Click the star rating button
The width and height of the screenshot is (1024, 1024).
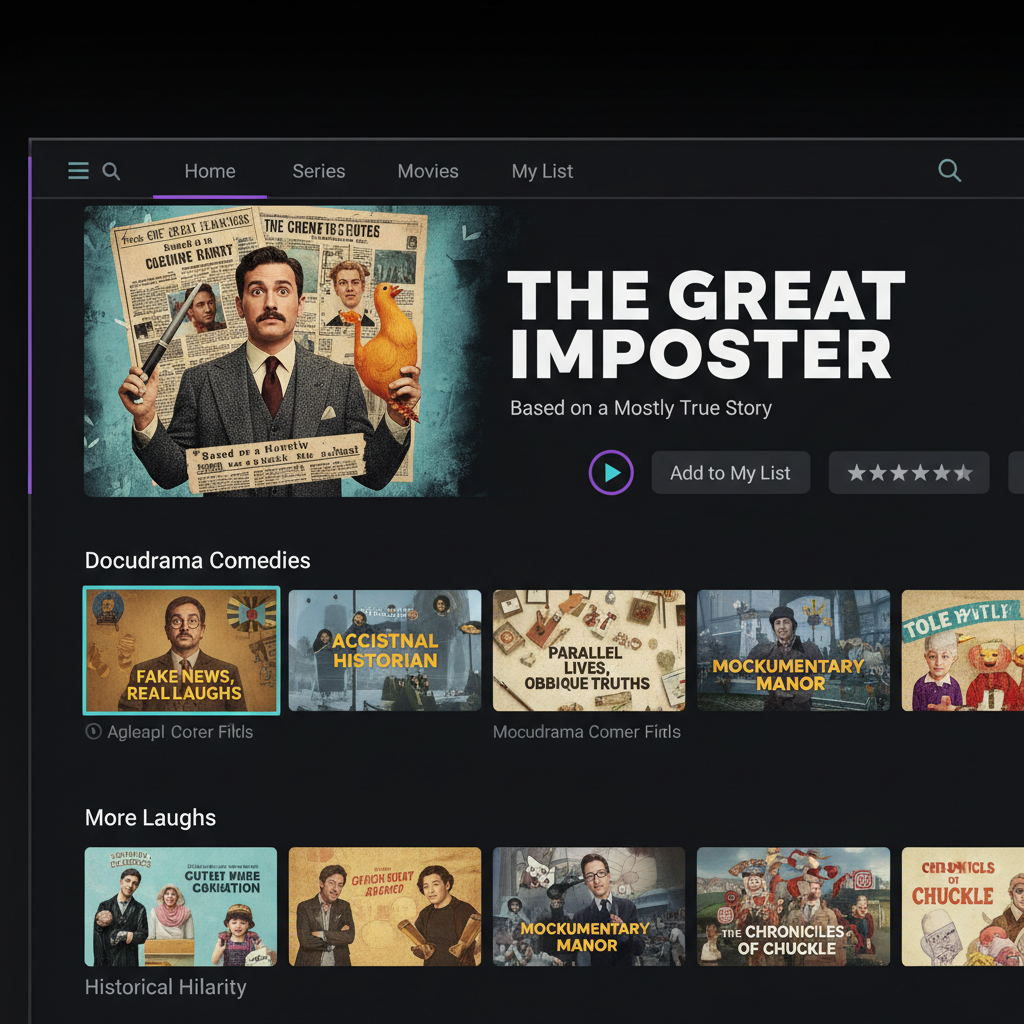[x=908, y=472]
